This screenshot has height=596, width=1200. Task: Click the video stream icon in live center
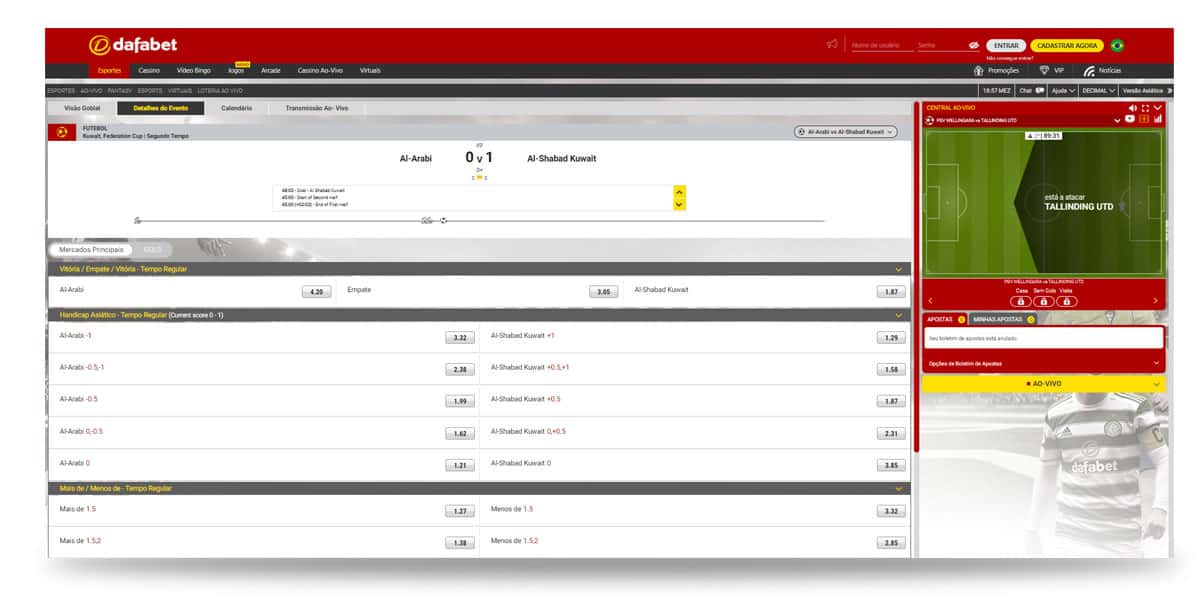pyautogui.click(x=1130, y=120)
